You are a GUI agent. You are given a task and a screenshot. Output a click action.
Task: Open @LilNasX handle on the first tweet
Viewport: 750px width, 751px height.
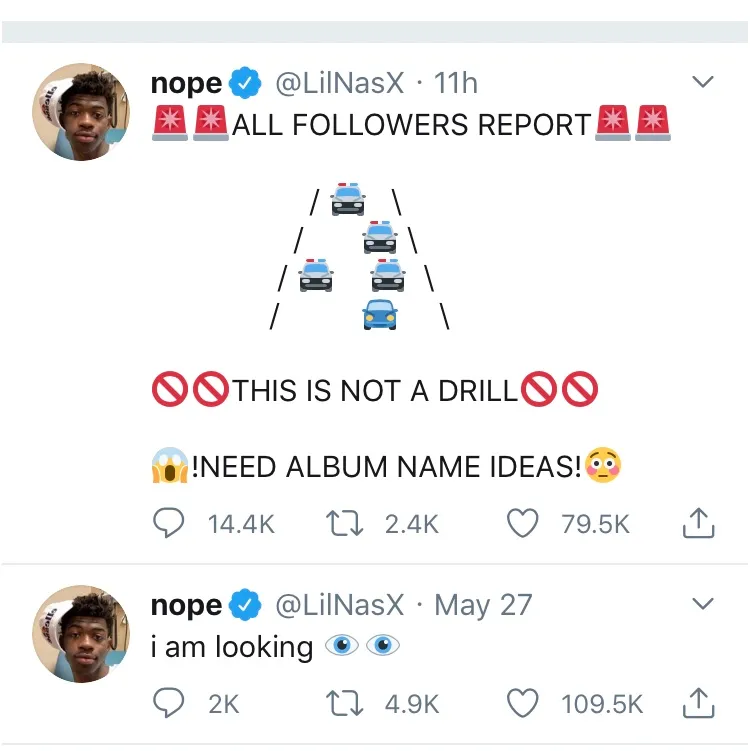point(339,84)
